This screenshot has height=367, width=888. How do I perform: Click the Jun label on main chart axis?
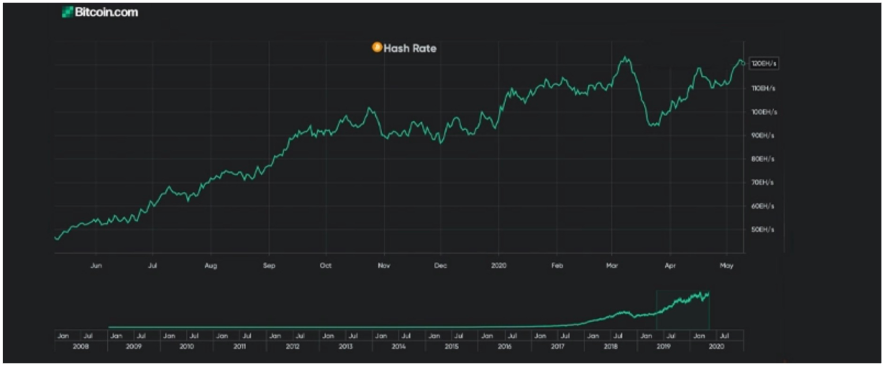[96, 265]
